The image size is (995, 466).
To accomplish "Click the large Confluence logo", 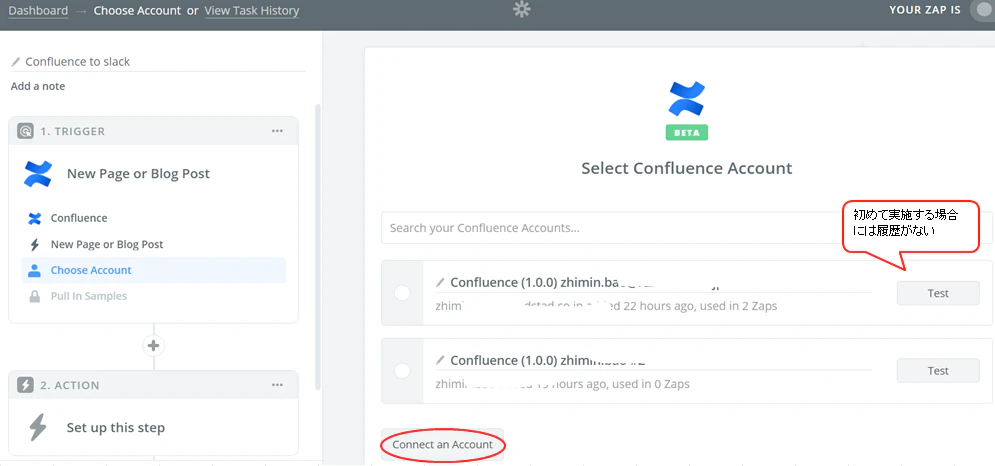I will (x=687, y=99).
